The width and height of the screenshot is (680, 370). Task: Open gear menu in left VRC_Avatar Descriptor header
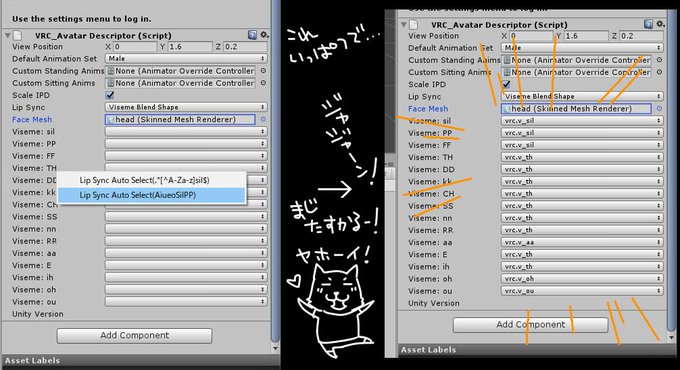[264, 35]
